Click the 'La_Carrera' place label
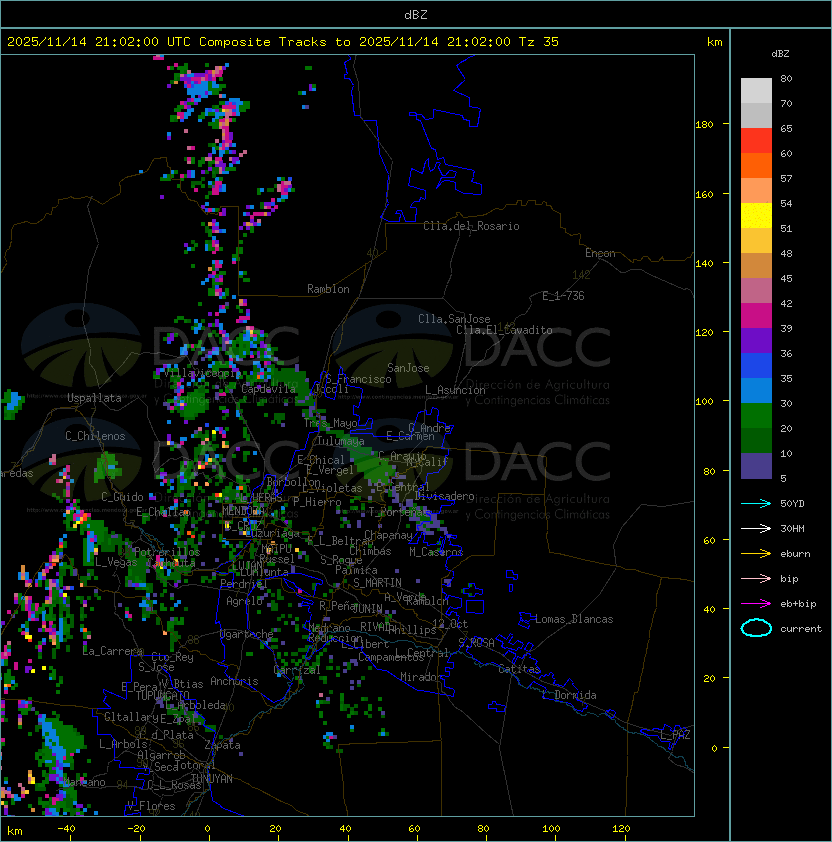The height and width of the screenshot is (842, 832). [x=113, y=651]
